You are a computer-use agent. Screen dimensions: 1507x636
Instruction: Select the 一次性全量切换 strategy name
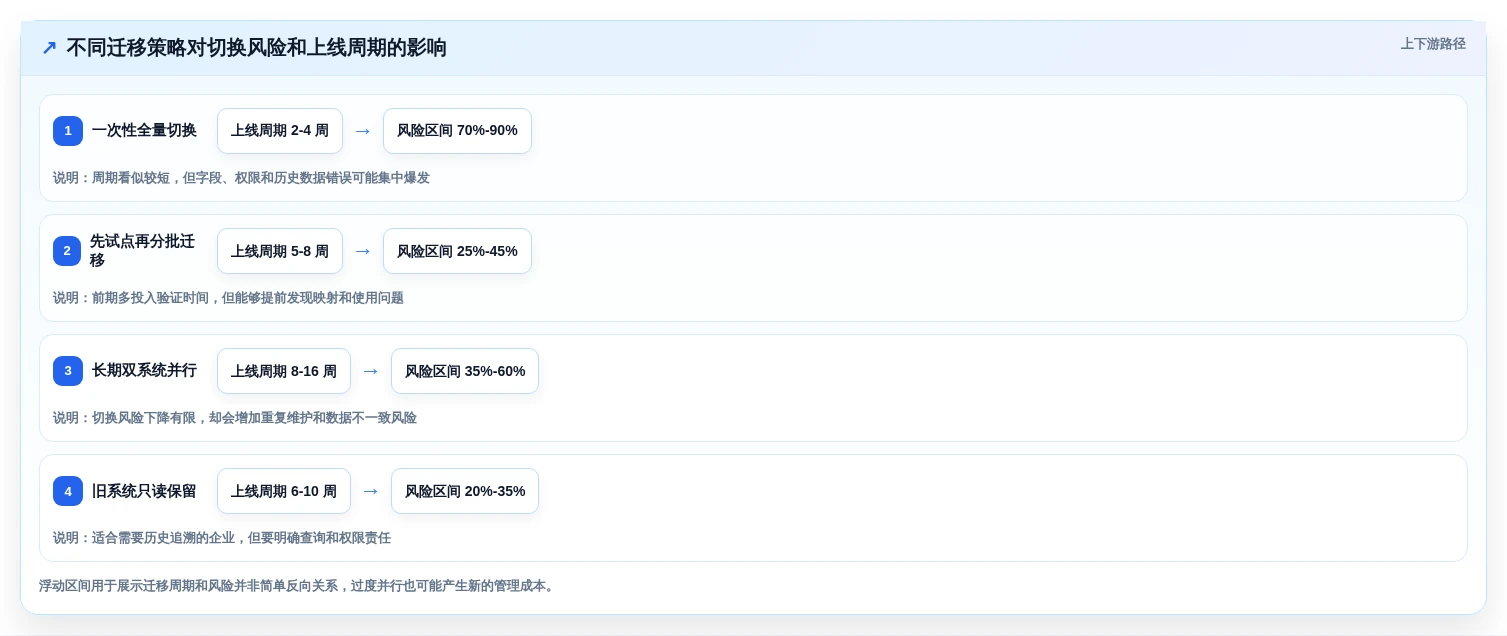(x=144, y=131)
